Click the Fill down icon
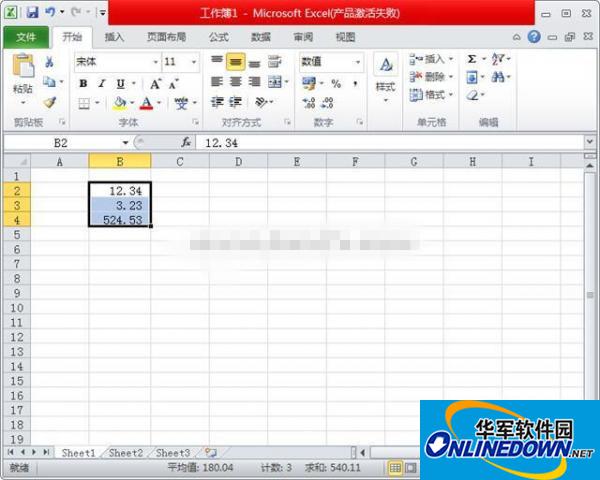The height and width of the screenshot is (480, 600). tap(472, 78)
